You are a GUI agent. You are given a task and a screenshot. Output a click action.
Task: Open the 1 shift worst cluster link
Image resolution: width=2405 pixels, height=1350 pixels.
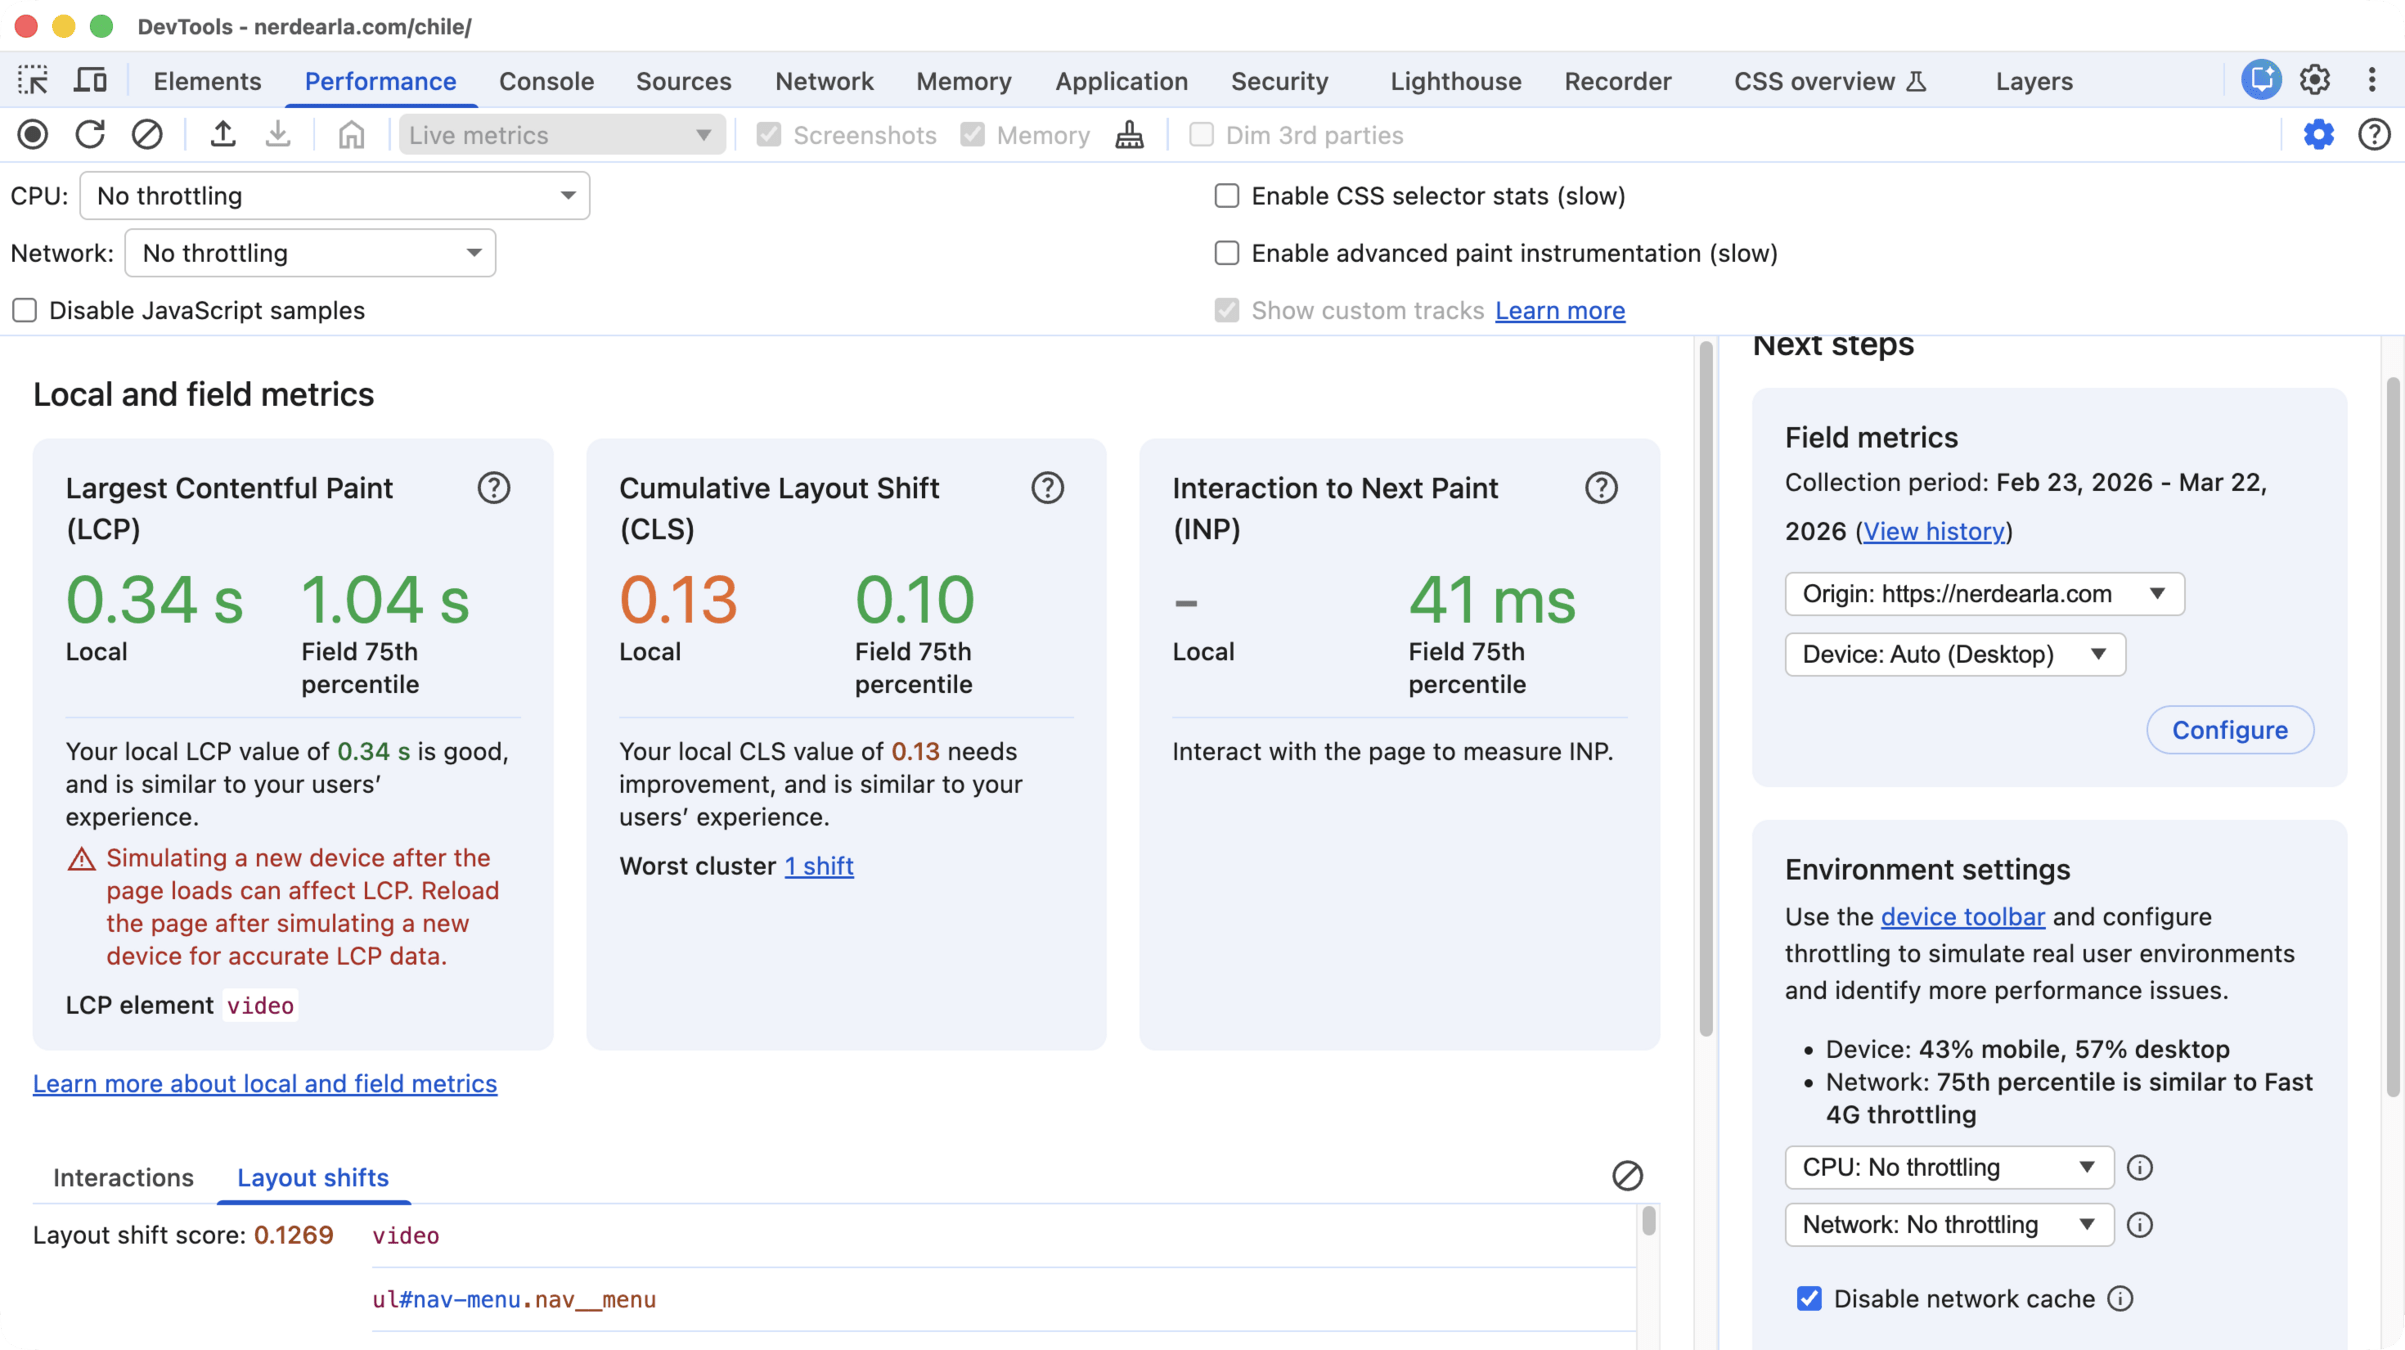(x=818, y=866)
